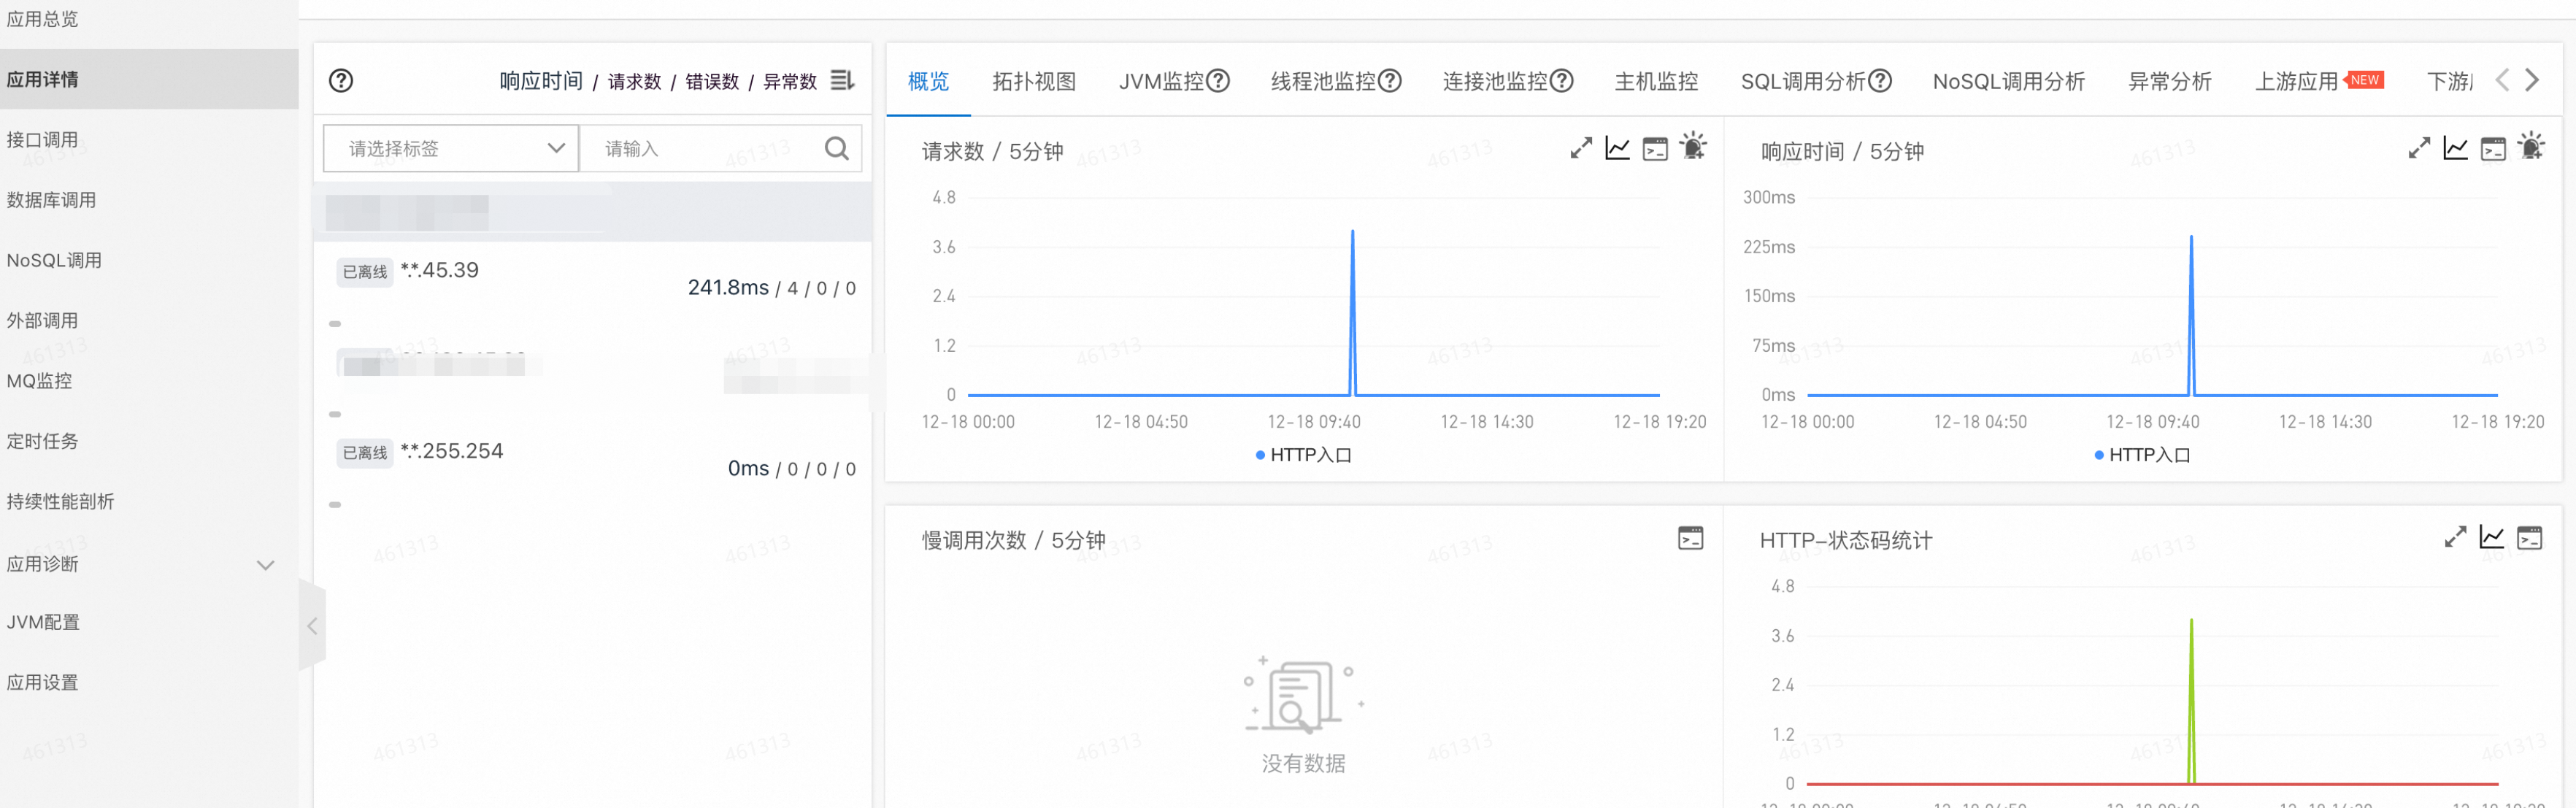Click the help question mark icon

tap(341, 81)
